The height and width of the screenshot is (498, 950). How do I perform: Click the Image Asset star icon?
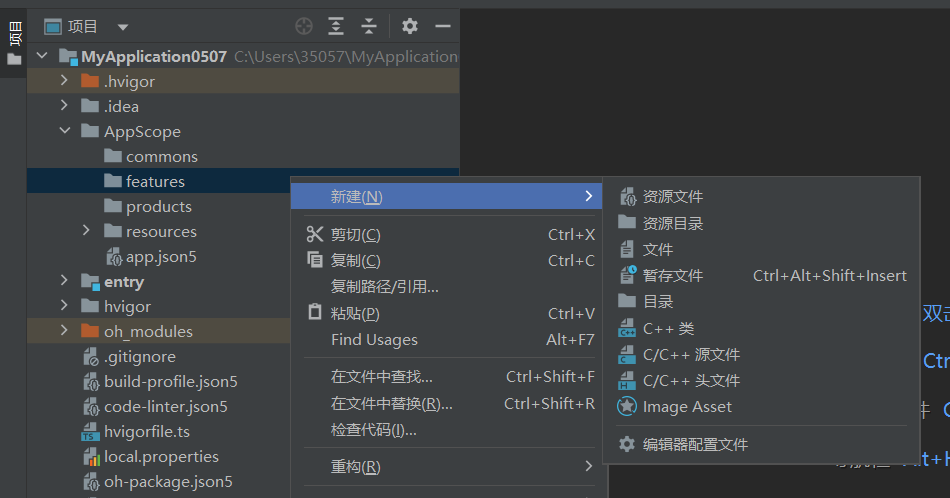pyautogui.click(x=627, y=407)
